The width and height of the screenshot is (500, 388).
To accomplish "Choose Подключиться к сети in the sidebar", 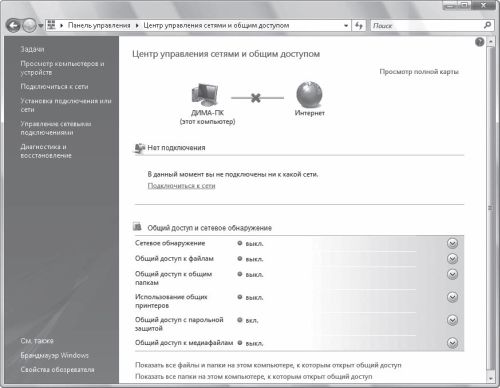I will [54, 87].
